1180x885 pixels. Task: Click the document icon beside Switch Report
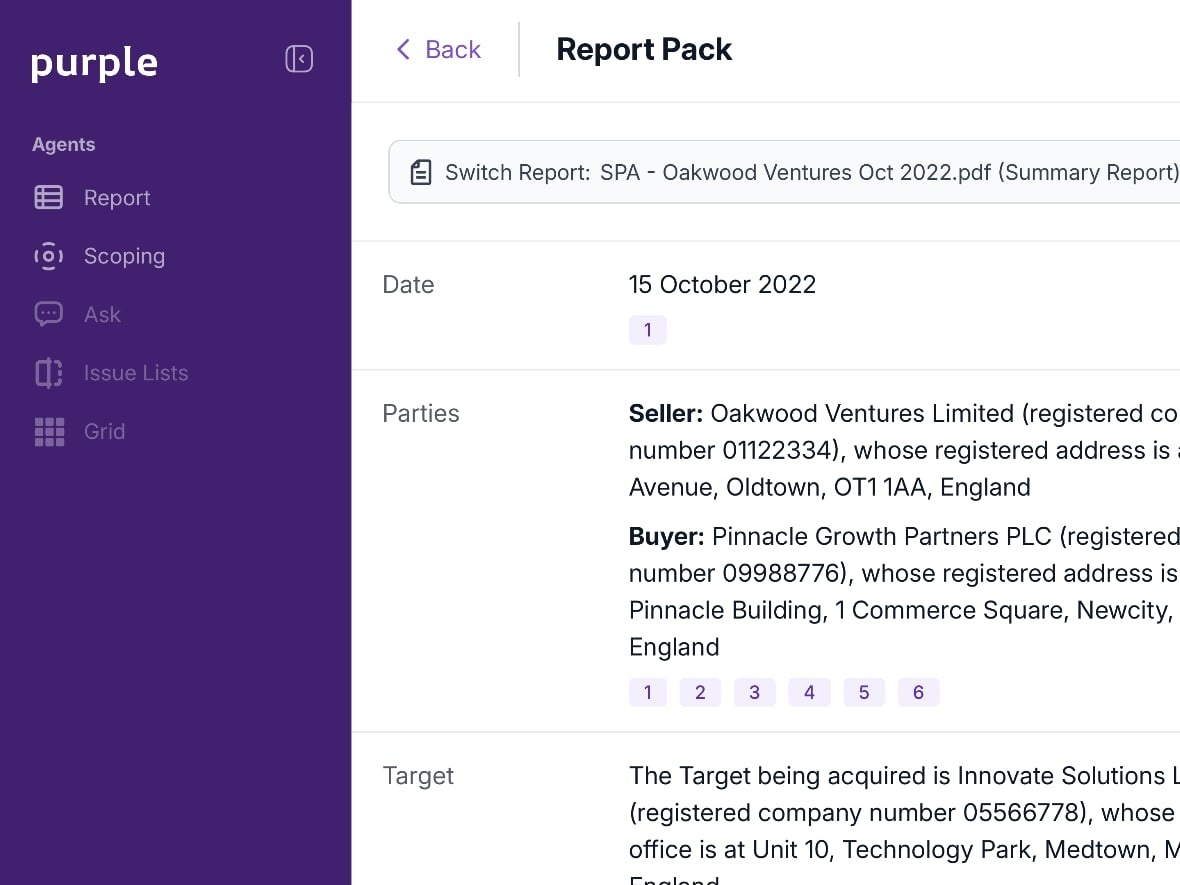421,171
